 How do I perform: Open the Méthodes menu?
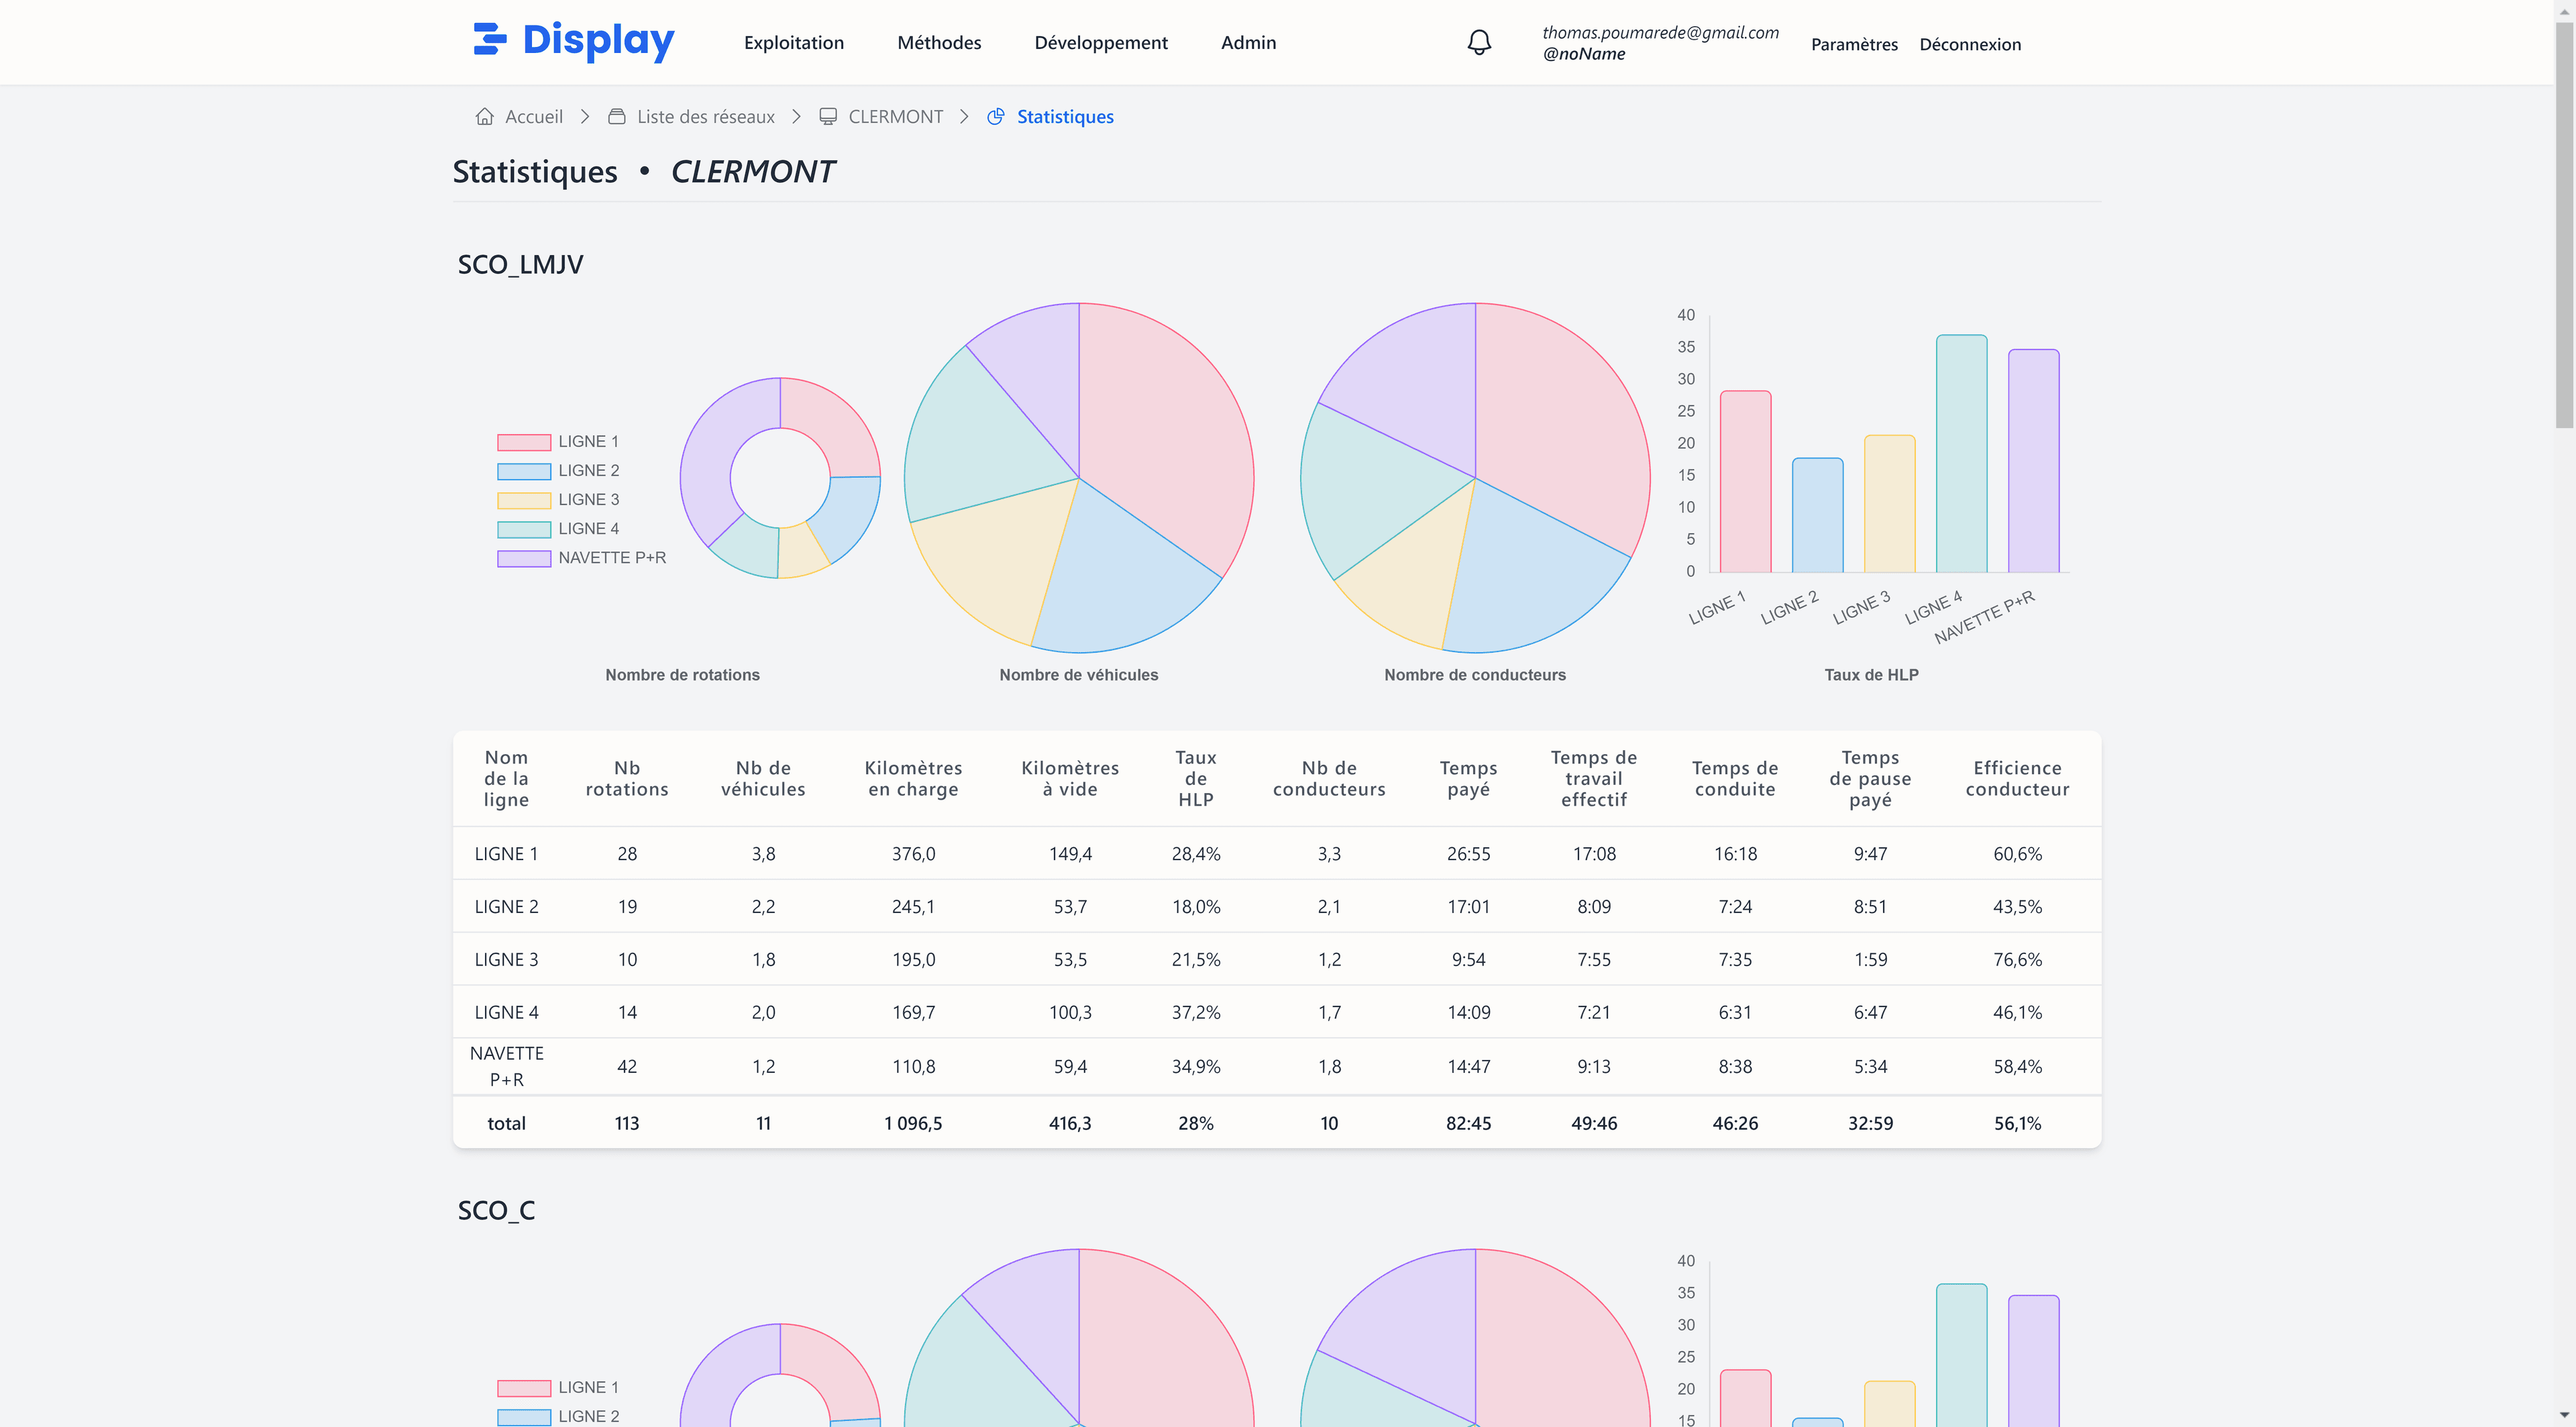tap(939, 42)
